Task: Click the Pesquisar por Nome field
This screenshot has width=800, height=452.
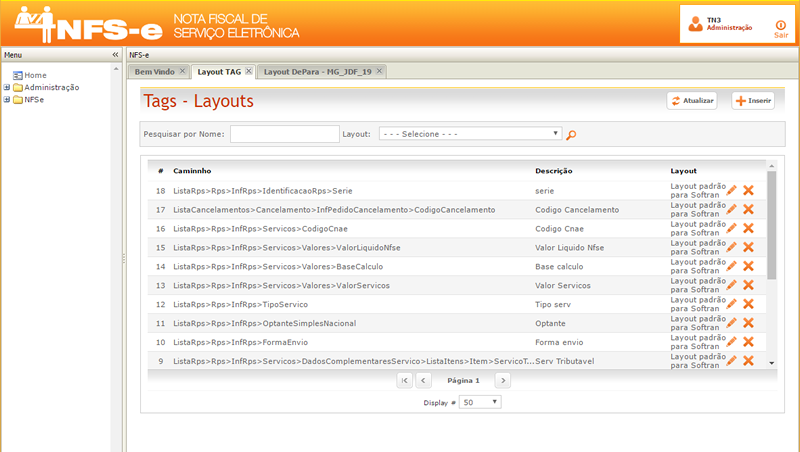Action: coord(285,133)
